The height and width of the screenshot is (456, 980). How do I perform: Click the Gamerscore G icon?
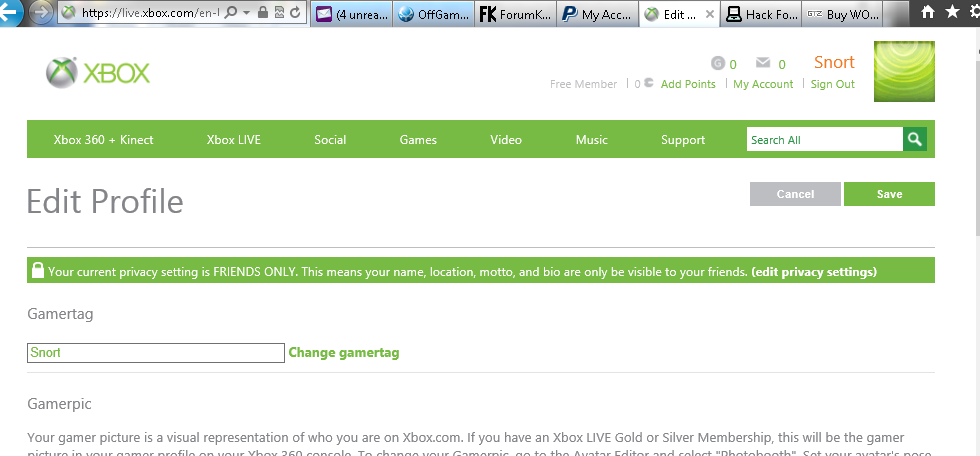pyautogui.click(x=718, y=63)
